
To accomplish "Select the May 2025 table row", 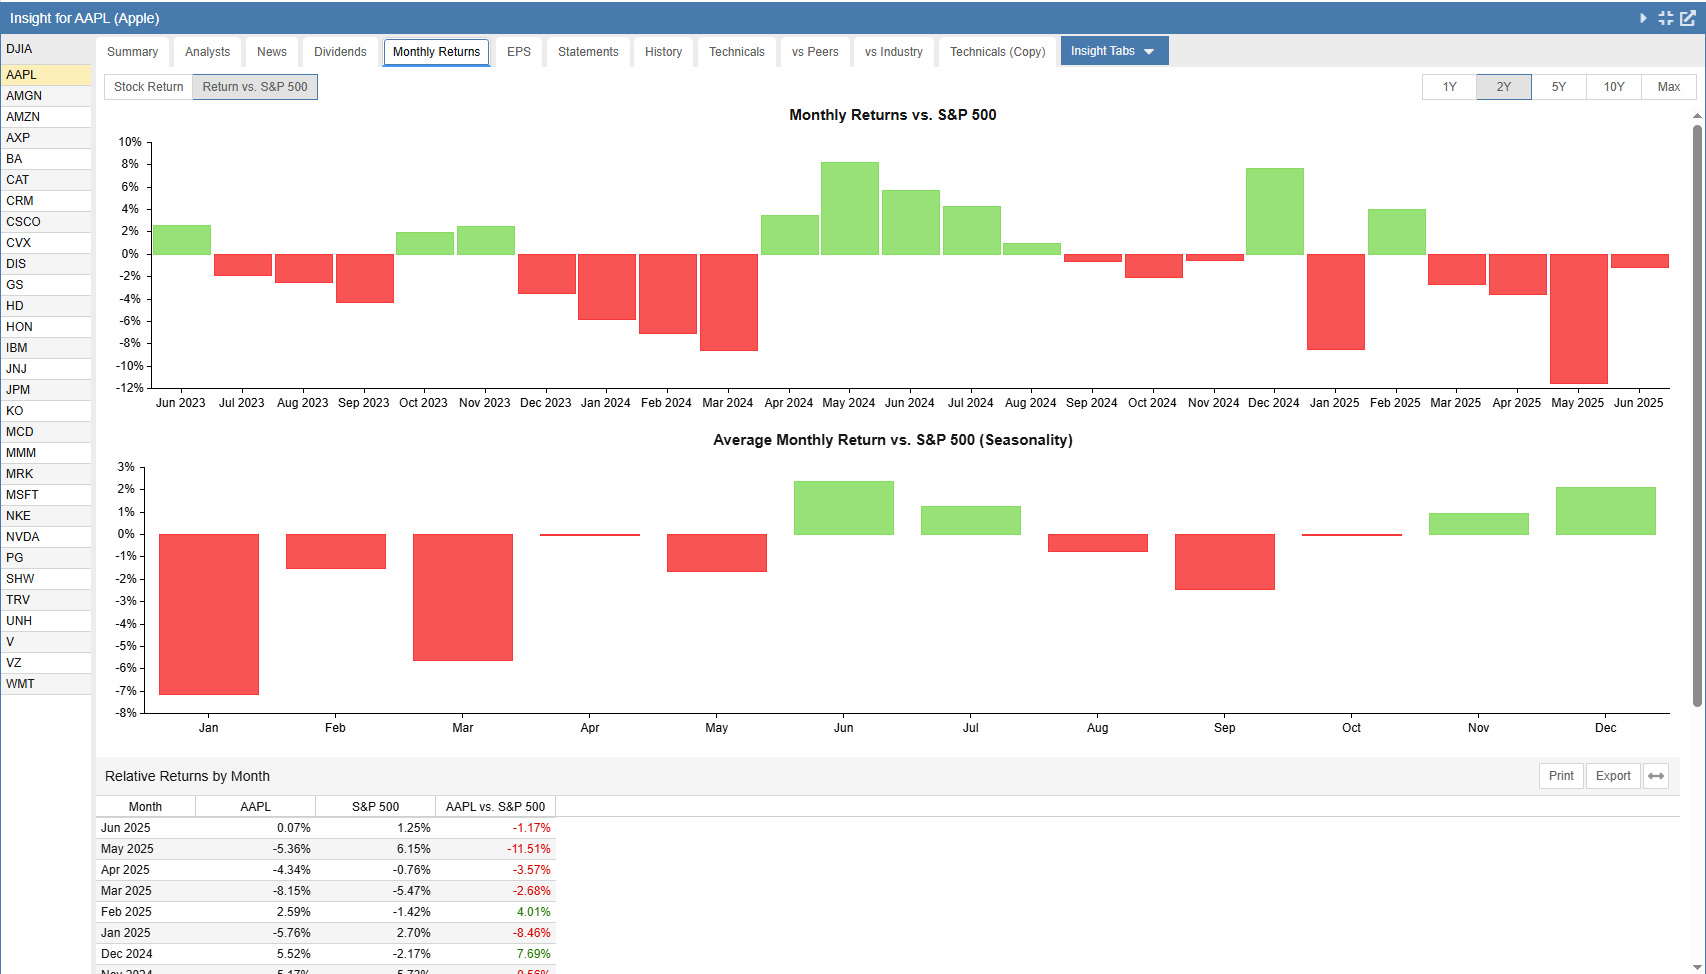I will (x=326, y=849).
